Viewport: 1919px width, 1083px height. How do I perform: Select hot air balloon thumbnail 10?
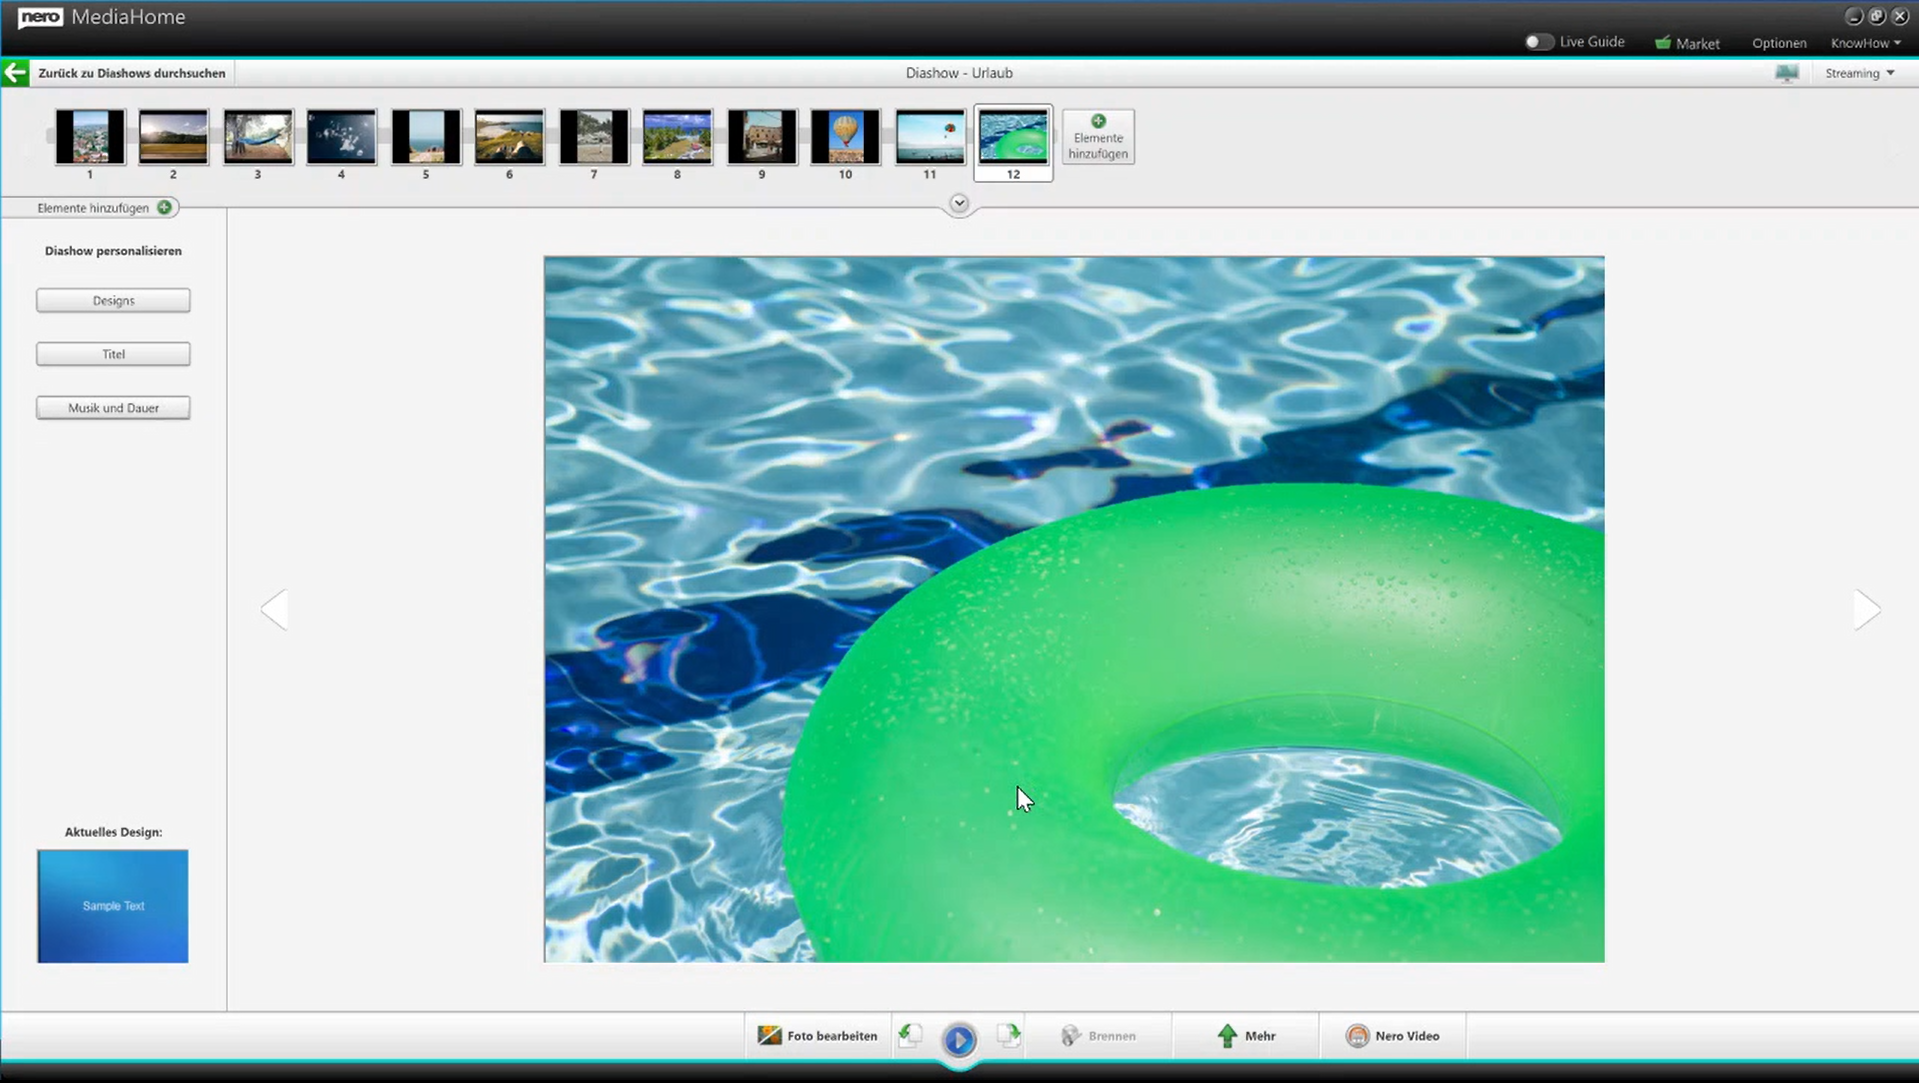845,136
